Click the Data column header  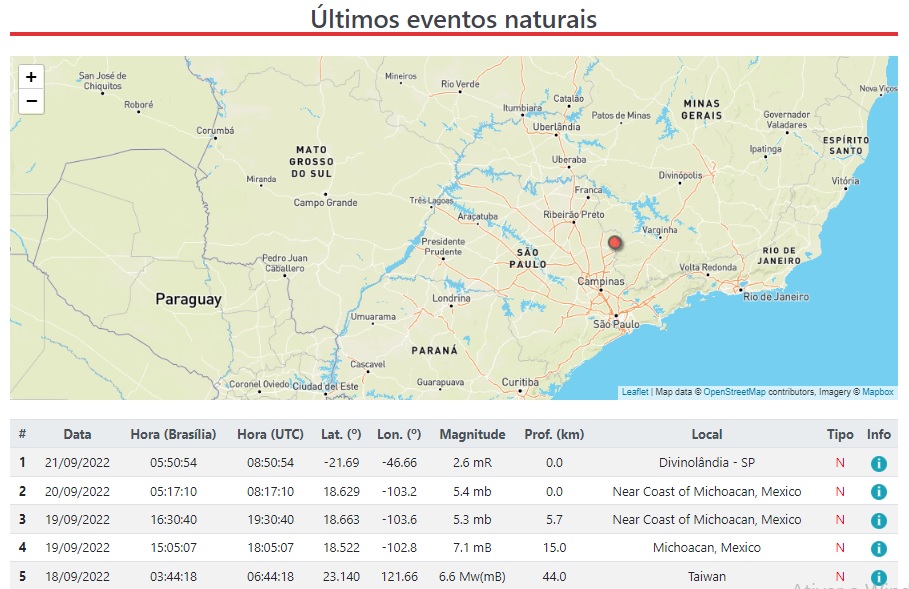coord(77,434)
